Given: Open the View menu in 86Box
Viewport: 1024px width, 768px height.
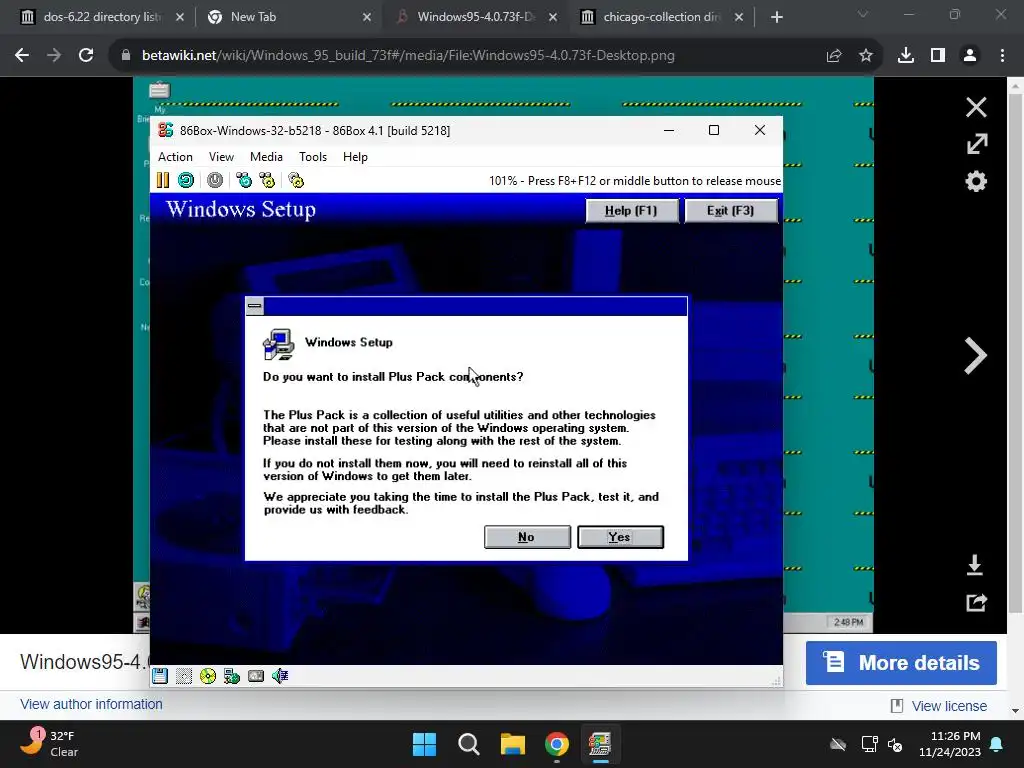Looking at the screenshot, I should (x=221, y=157).
